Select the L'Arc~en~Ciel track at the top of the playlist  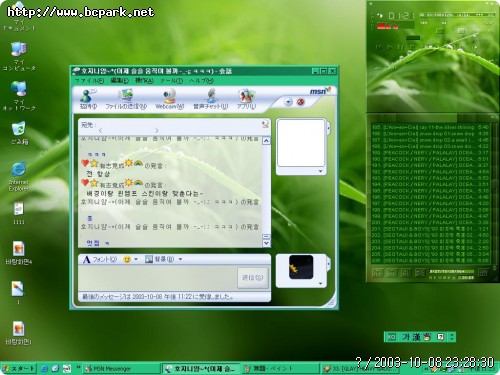point(430,127)
